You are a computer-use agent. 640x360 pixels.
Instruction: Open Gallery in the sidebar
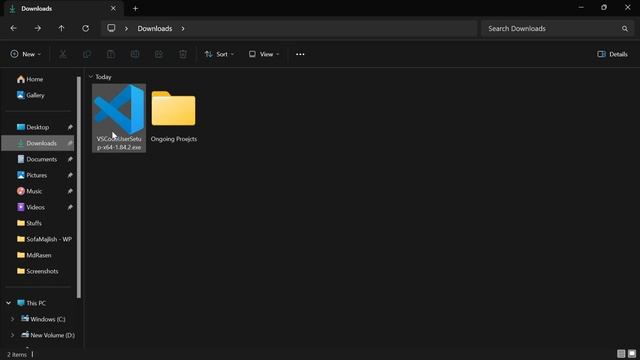(x=31, y=95)
